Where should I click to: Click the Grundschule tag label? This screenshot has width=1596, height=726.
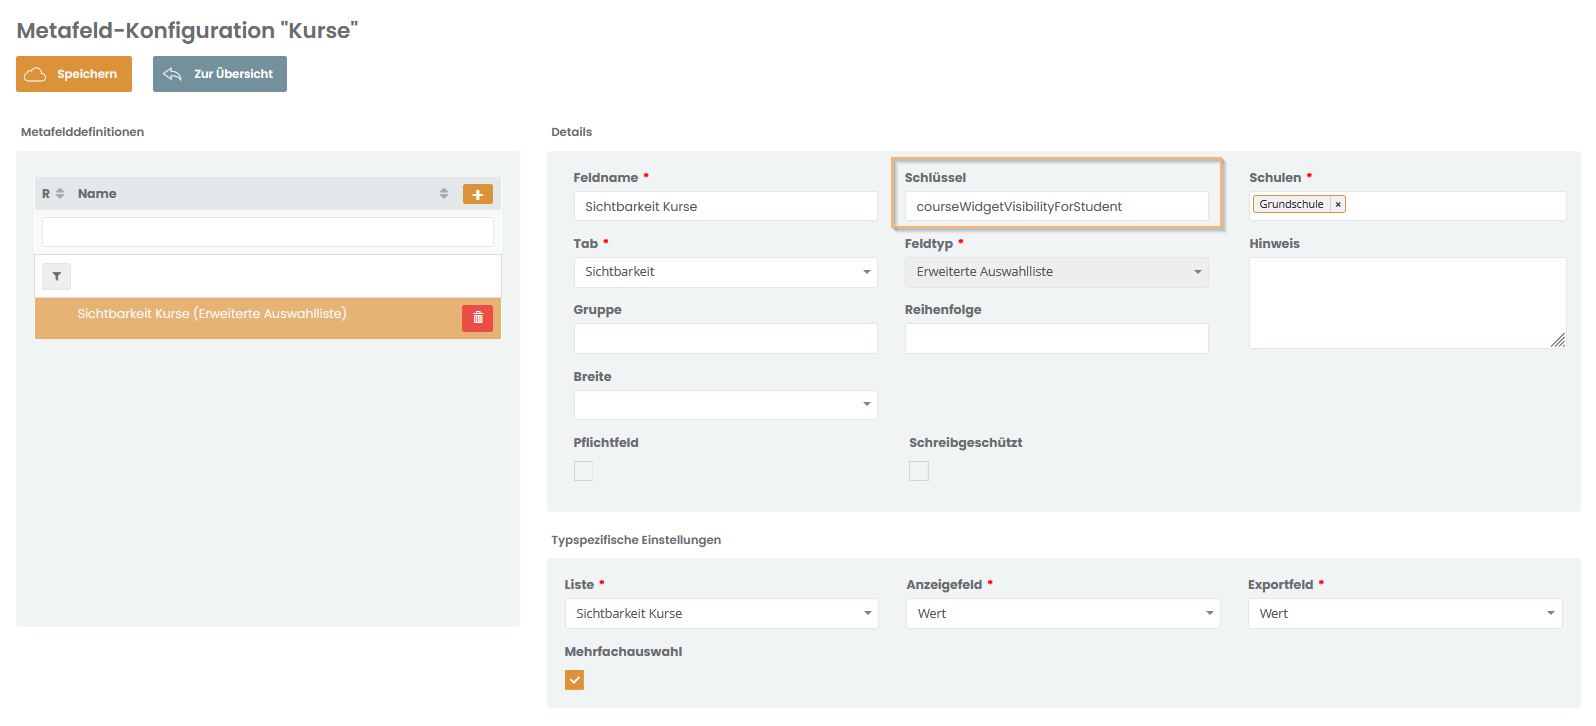(1291, 204)
